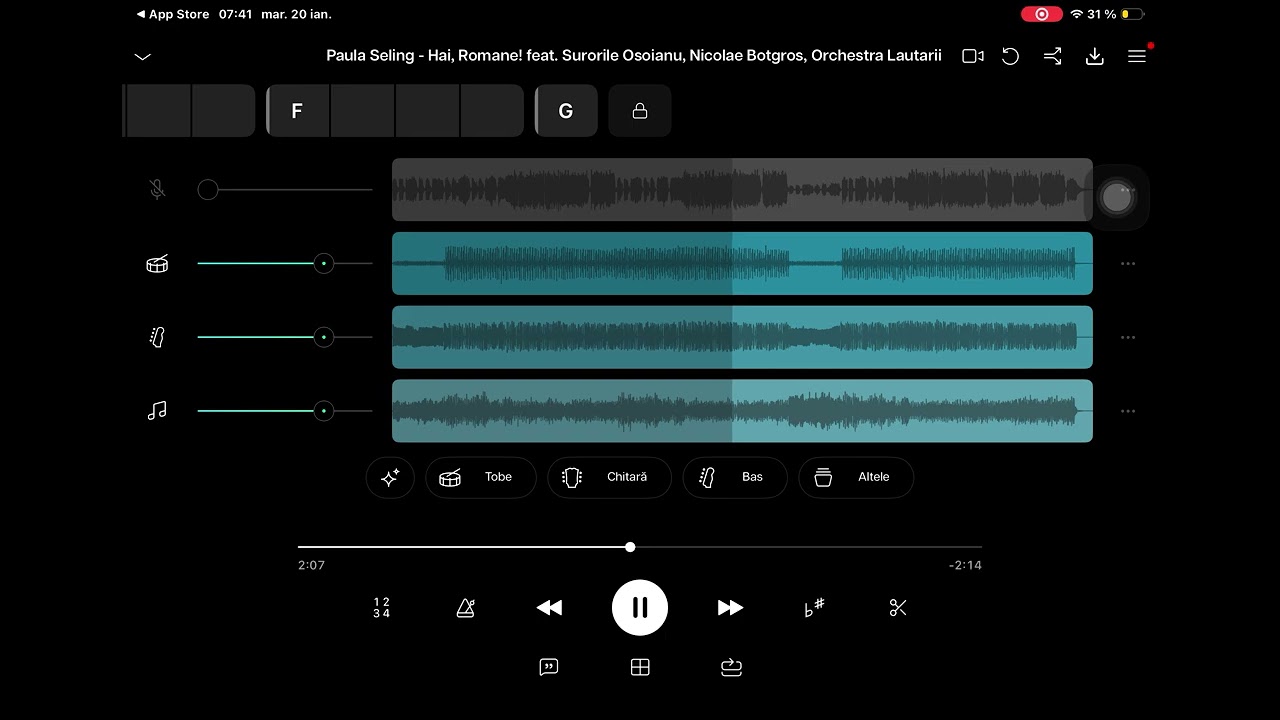The height and width of the screenshot is (720, 1280).
Task: Seek within the music note track waveform
Action: tap(742, 411)
